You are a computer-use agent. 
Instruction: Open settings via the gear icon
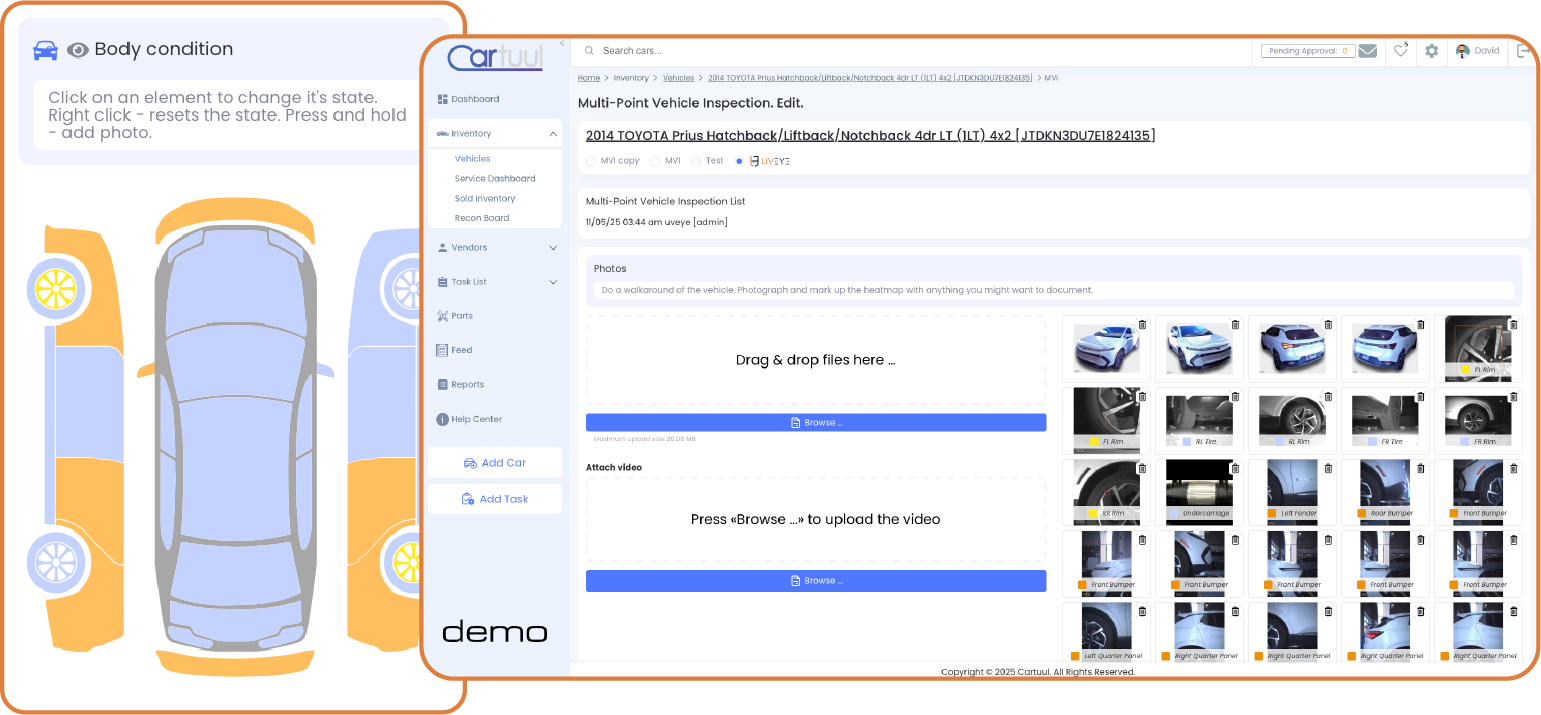click(x=1431, y=51)
